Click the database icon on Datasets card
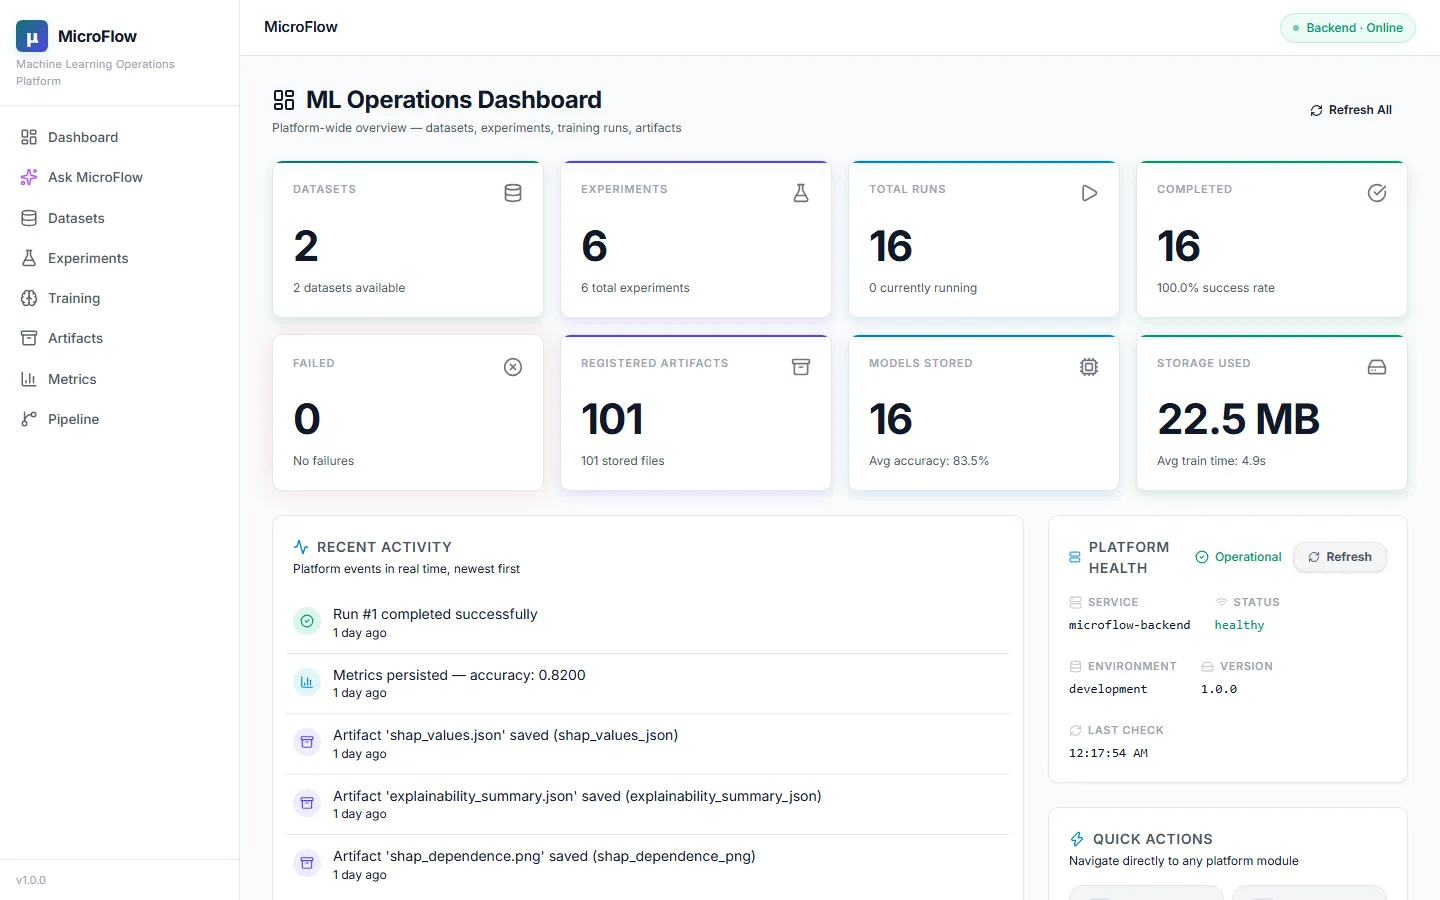The width and height of the screenshot is (1440, 900). 513,193
